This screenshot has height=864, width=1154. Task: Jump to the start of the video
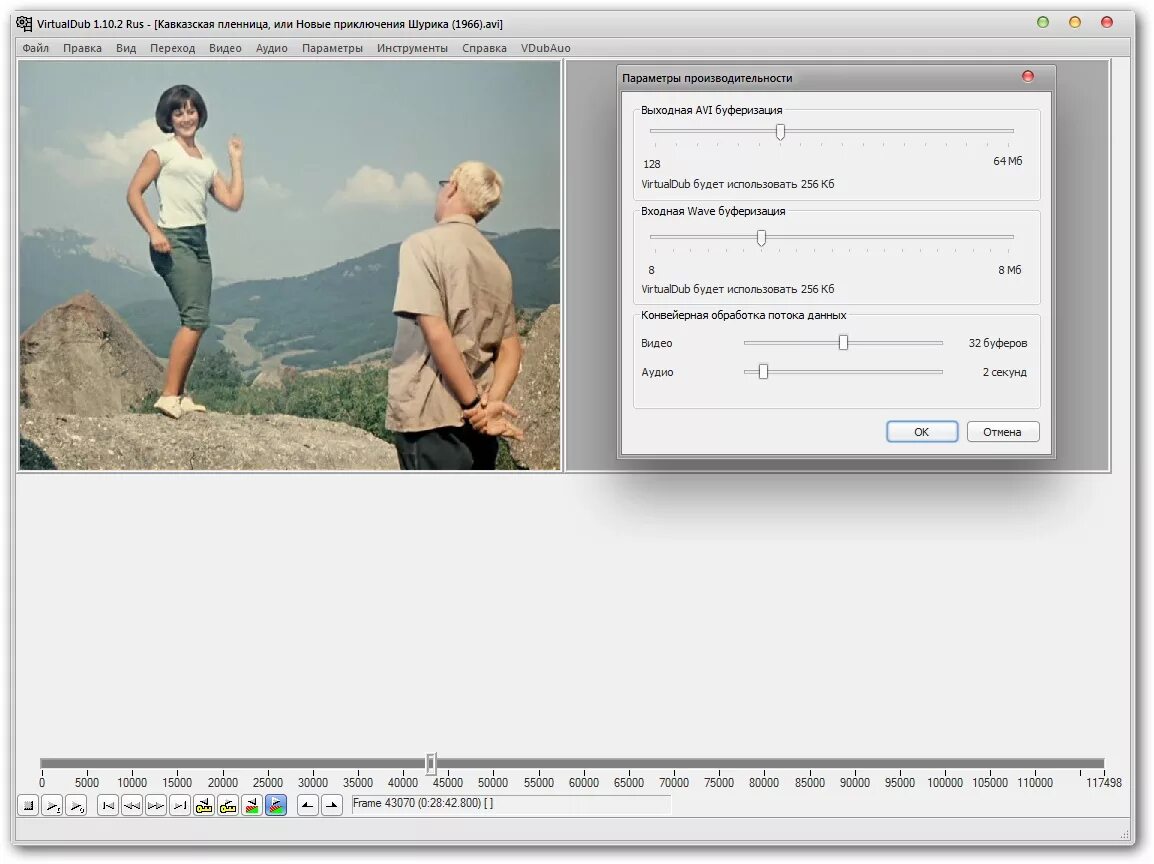(108, 806)
